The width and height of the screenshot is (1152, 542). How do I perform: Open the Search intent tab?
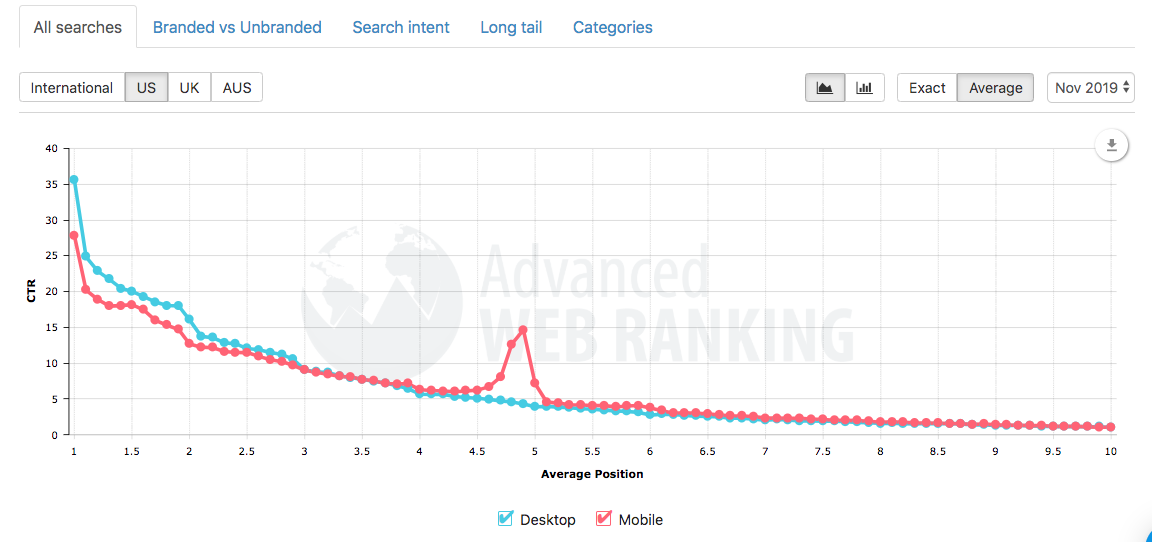(x=401, y=27)
